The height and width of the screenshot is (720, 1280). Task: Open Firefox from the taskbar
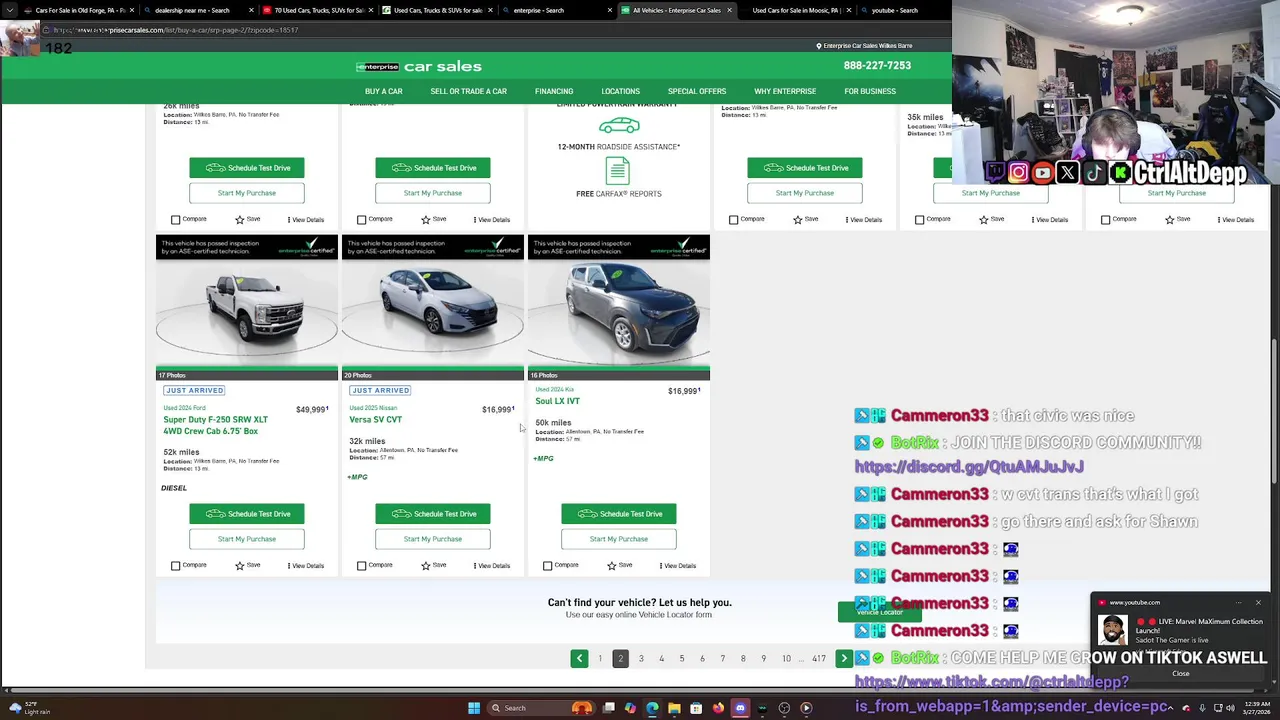(x=718, y=708)
